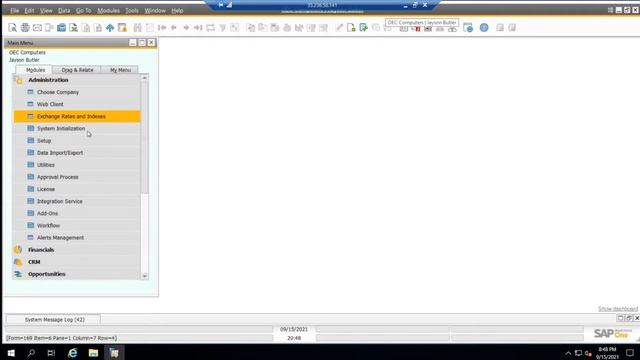Click Main Menu scrollbar up arrow
Screen dimensions: 640x360
tap(144, 78)
